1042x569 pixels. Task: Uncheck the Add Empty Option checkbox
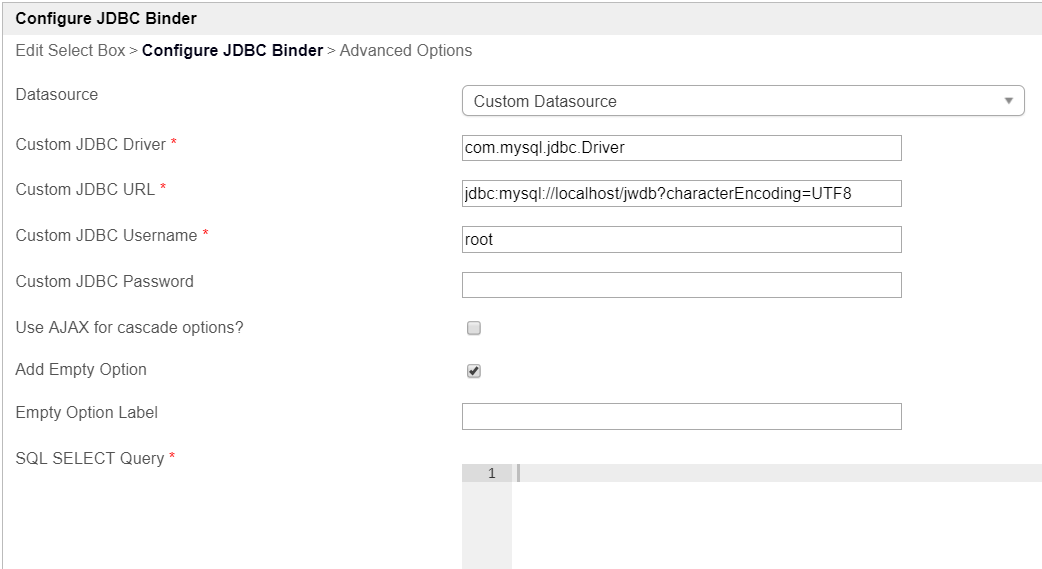tap(474, 371)
